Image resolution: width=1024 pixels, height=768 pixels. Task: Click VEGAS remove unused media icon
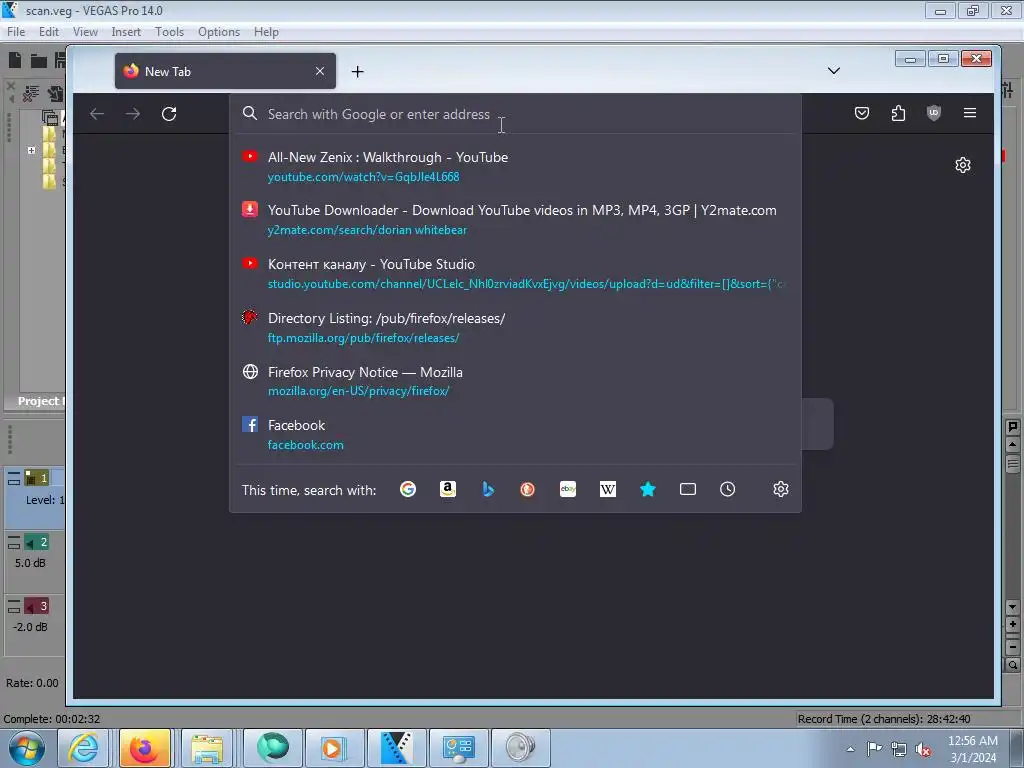(31, 94)
